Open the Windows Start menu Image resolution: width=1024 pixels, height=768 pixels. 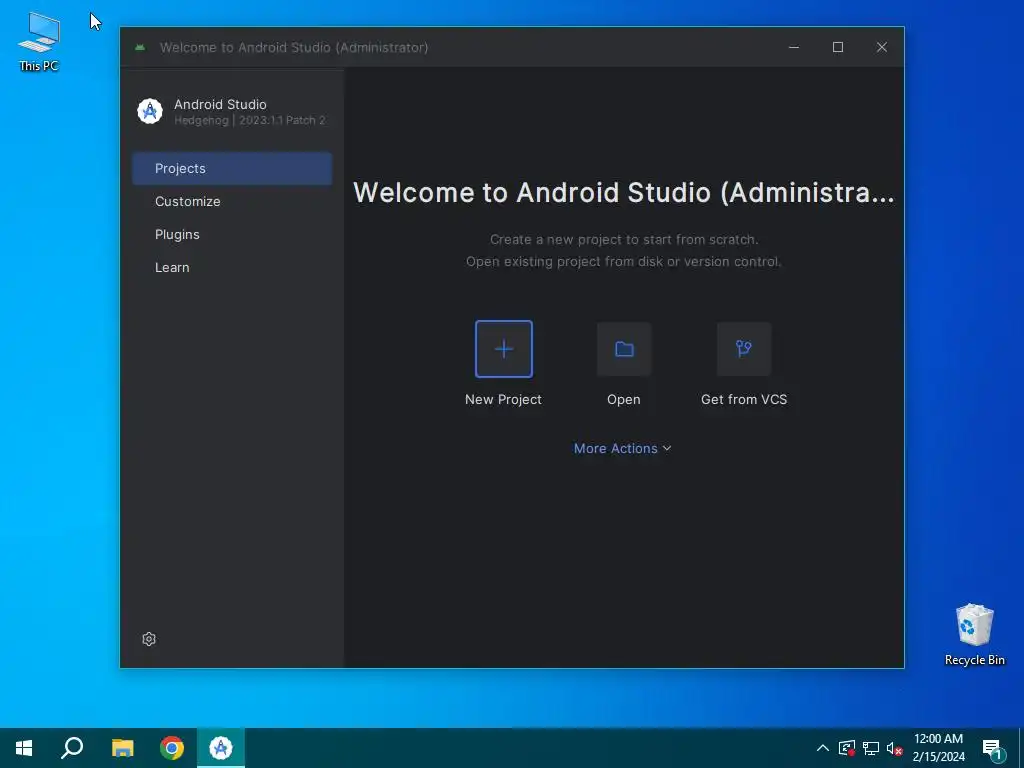point(24,748)
